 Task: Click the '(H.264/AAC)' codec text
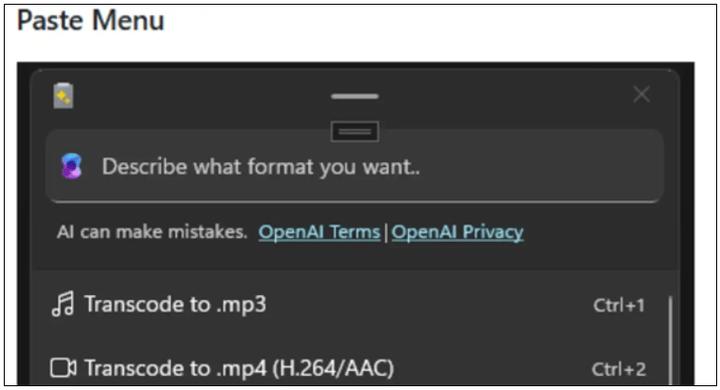[333, 368]
